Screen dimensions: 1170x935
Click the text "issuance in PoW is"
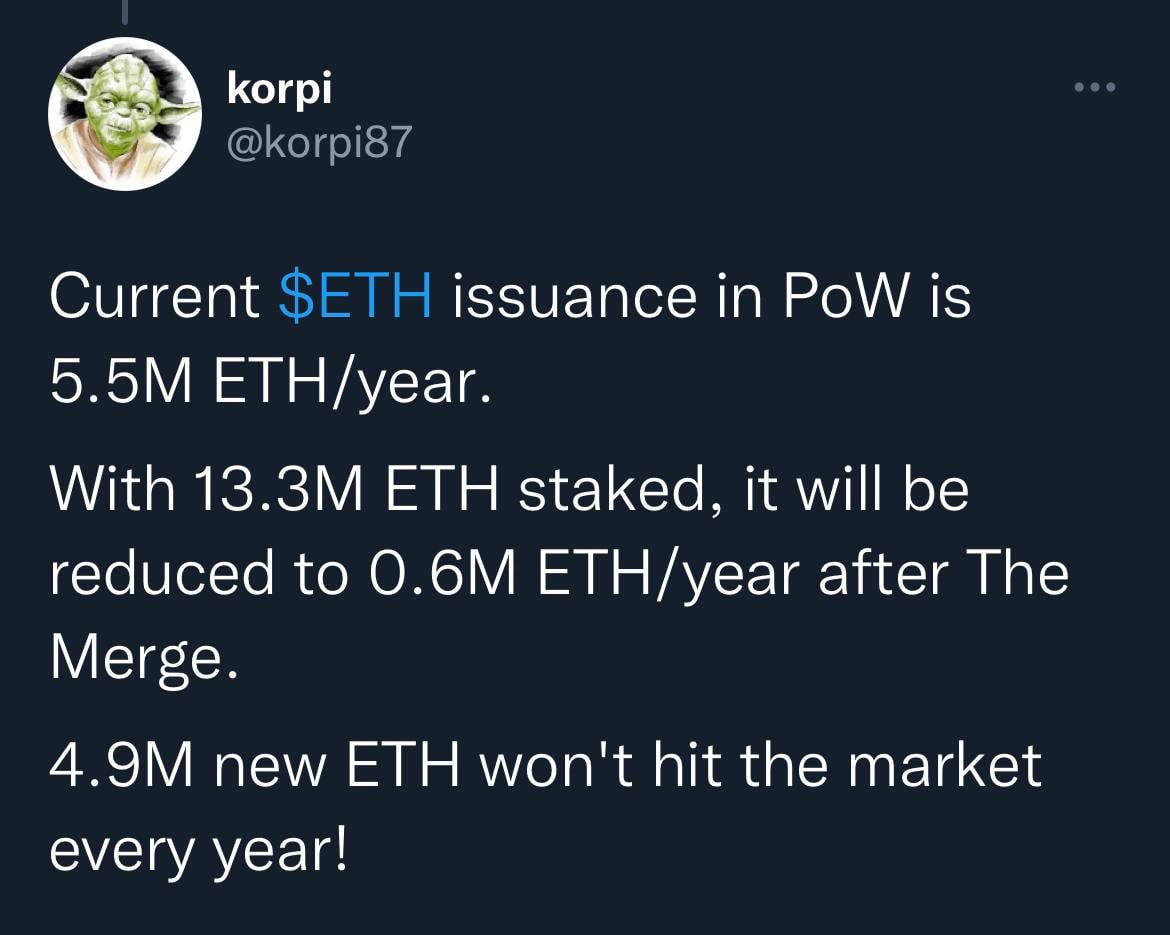tap(710, 297)
